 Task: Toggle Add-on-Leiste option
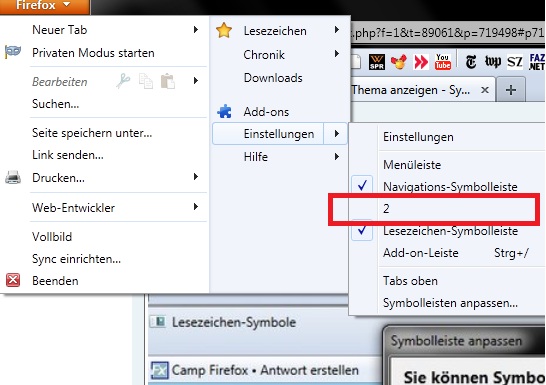[421, 253]
